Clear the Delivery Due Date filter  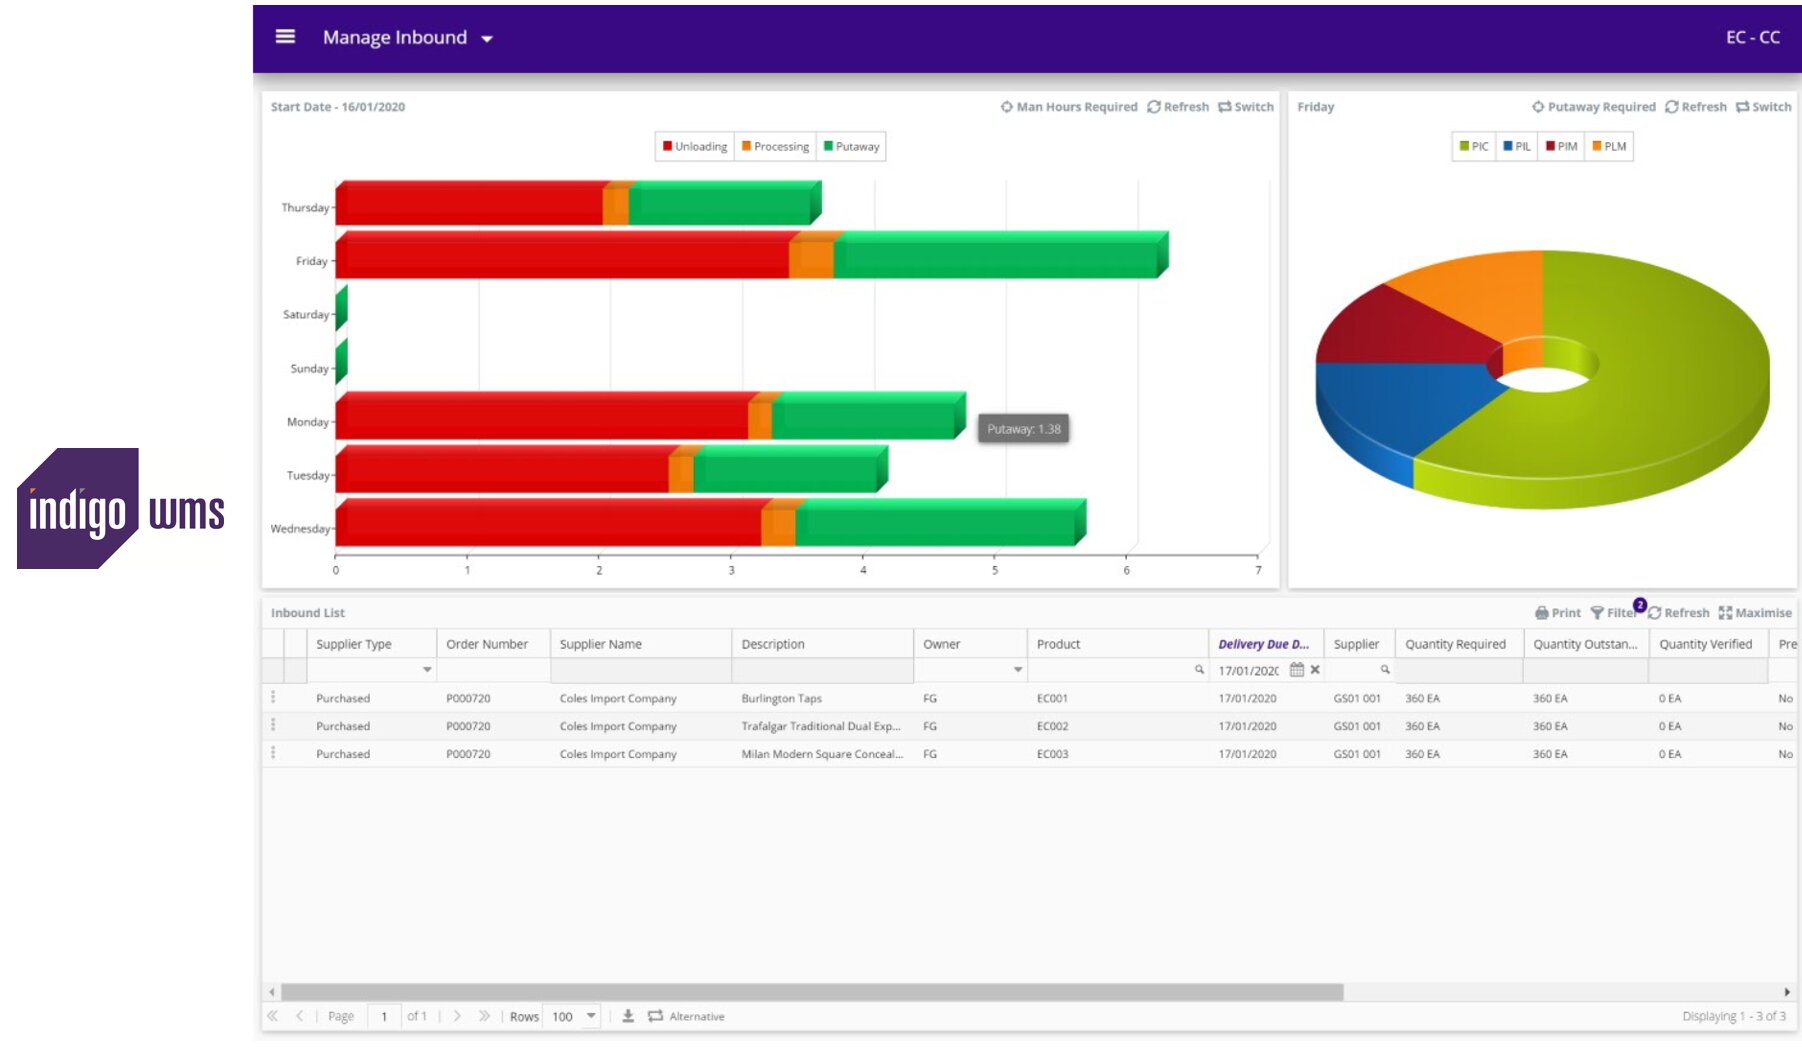(x=1315, y=670)
